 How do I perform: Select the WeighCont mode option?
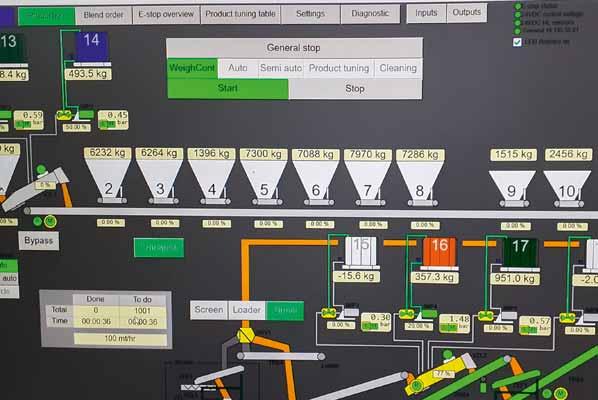pyautogui.click(x=192, y=68)
